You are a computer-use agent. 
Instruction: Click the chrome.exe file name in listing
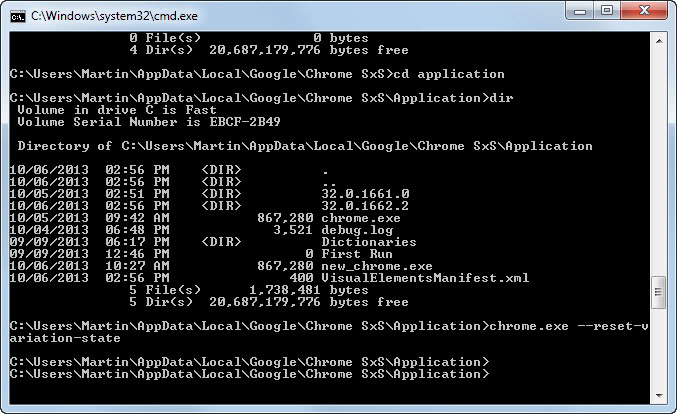pyautogui.click(x=361, y=218)
